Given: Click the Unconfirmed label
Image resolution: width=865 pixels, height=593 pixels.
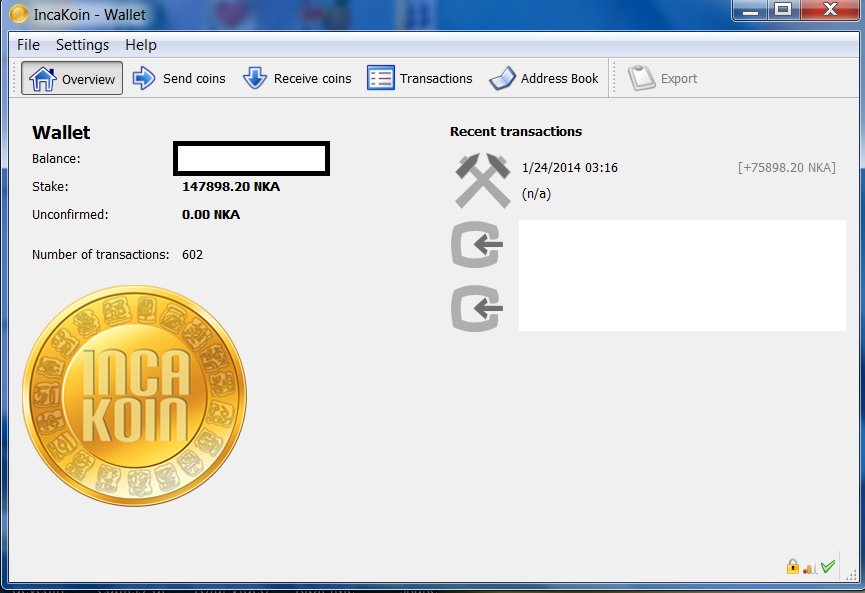Looking at the screenshot, I should (x=70, y=215).
